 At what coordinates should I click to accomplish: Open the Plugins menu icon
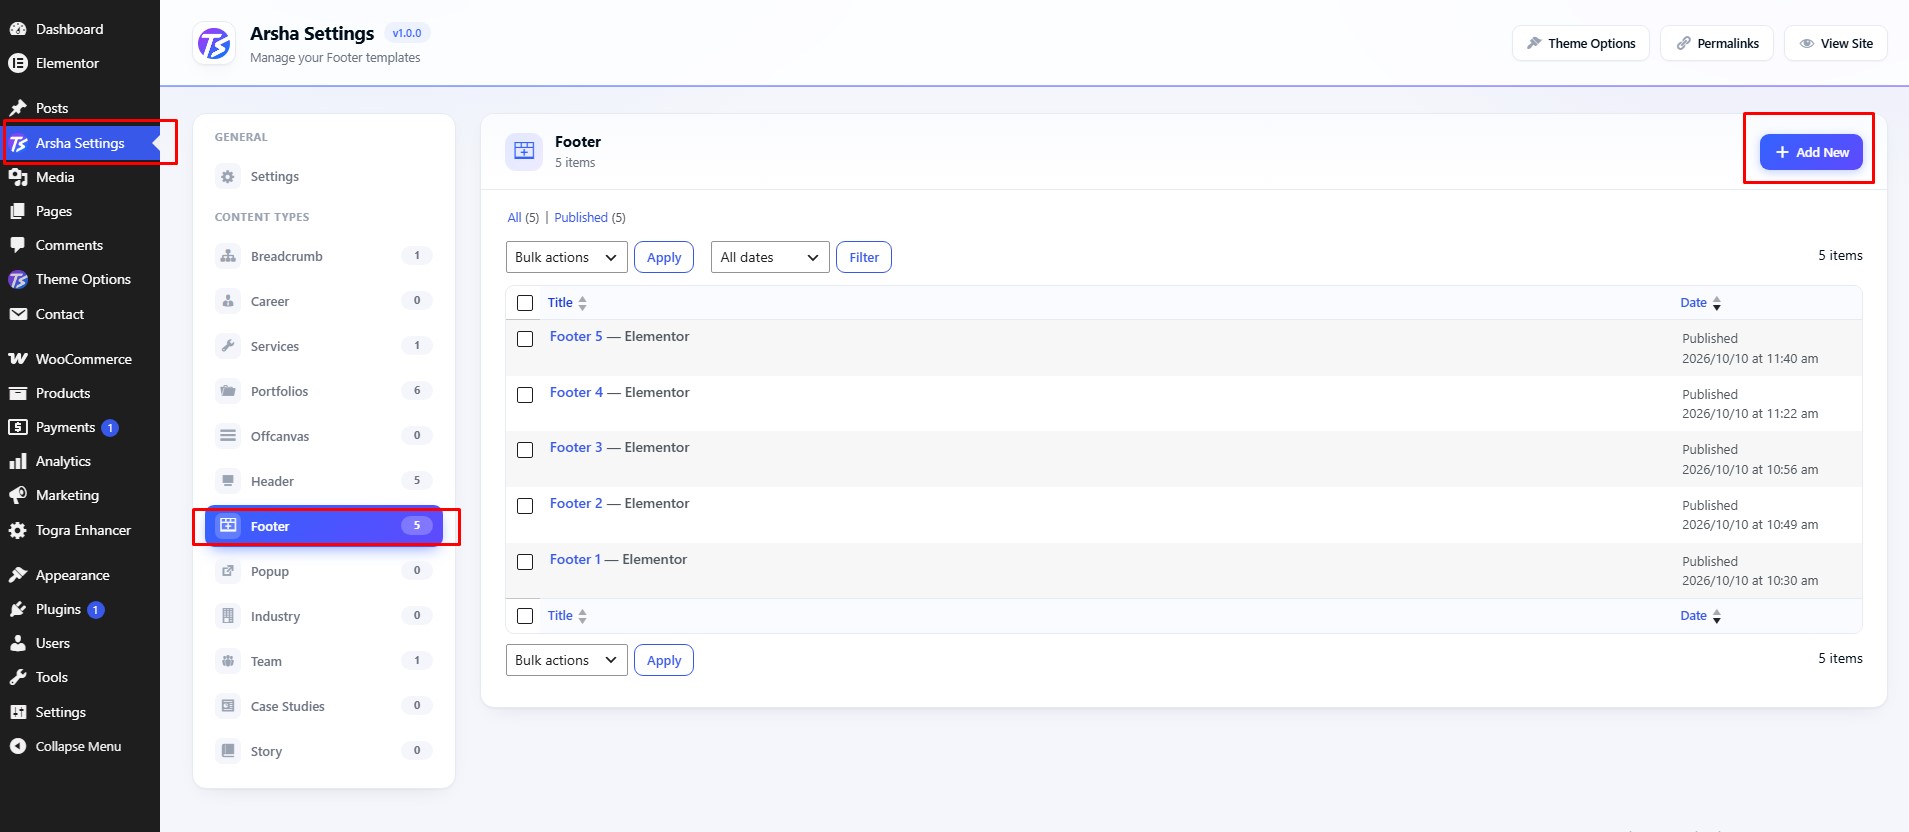18,609
